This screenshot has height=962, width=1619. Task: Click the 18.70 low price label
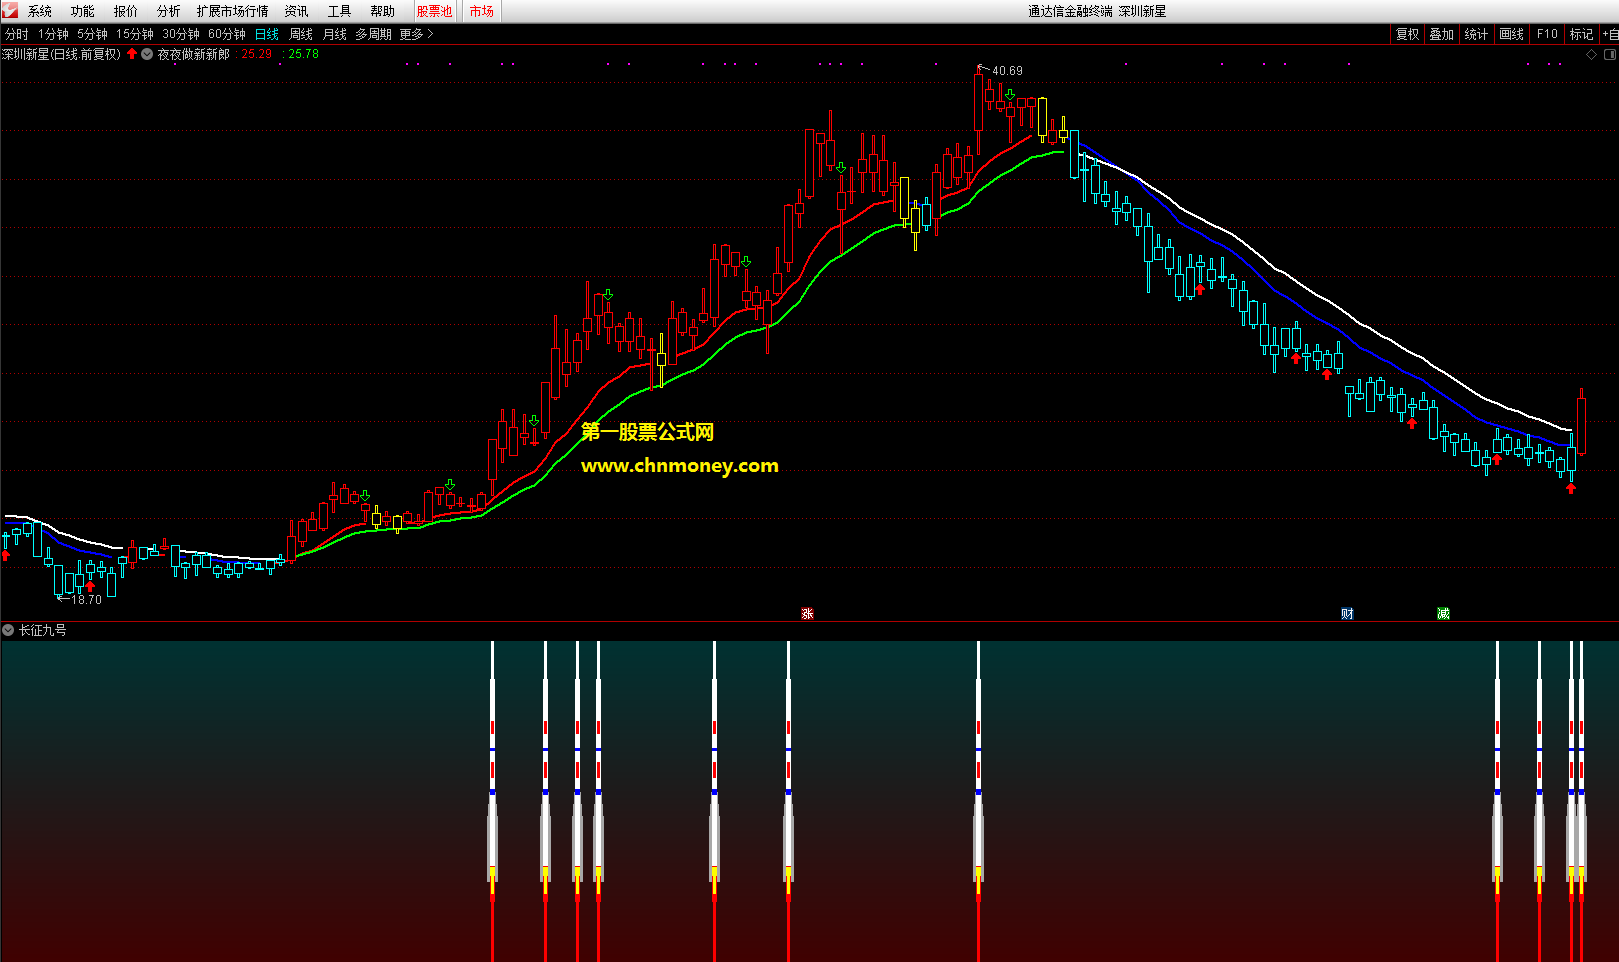tap(86, 600)
